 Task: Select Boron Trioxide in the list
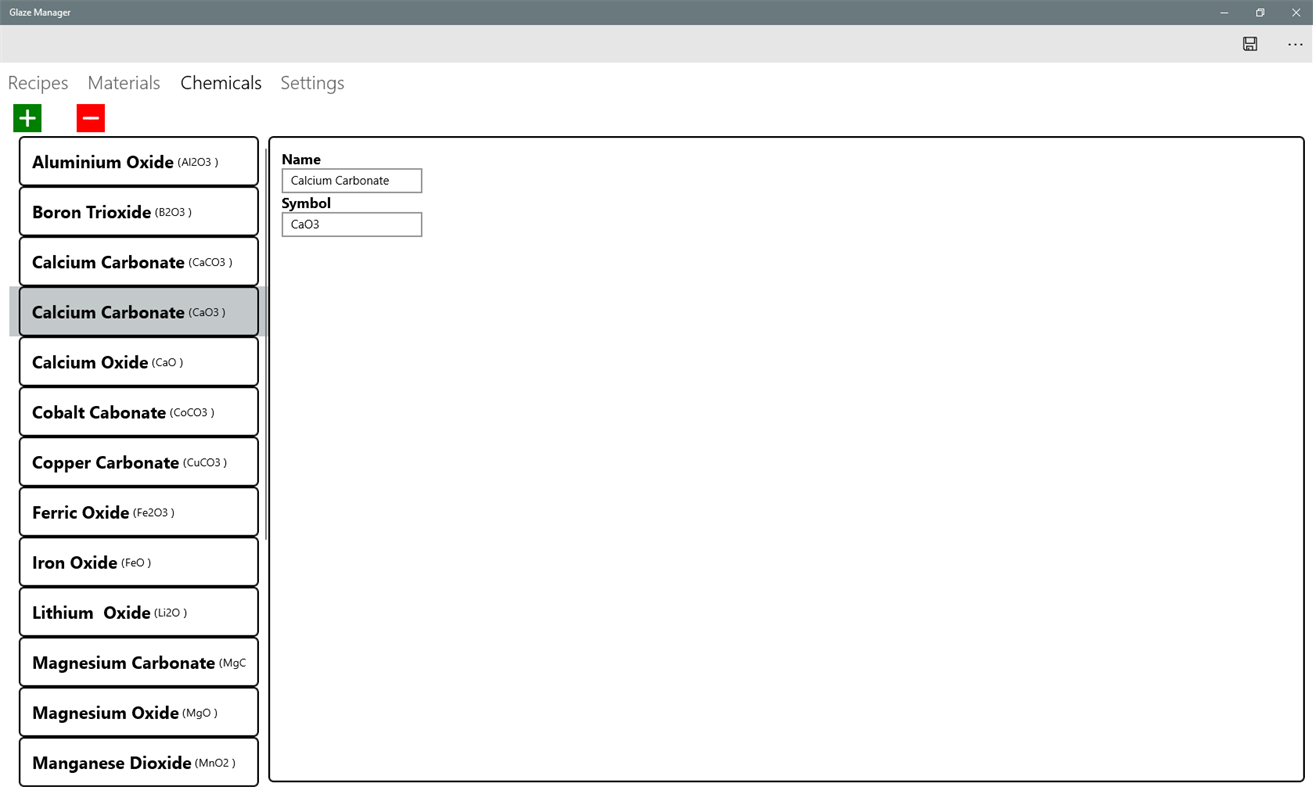(138, 211)
